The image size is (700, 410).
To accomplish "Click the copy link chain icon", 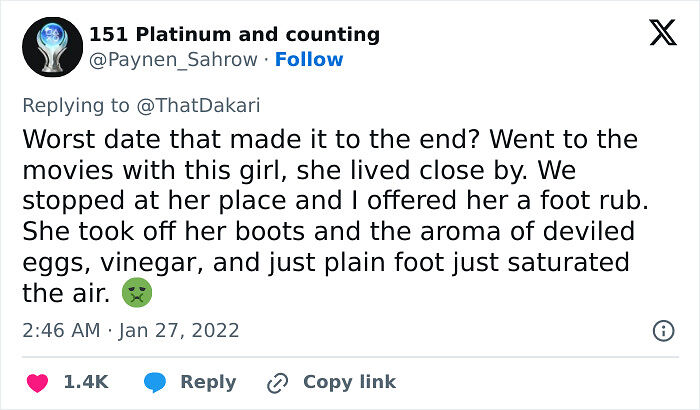I will coord(276,382).
